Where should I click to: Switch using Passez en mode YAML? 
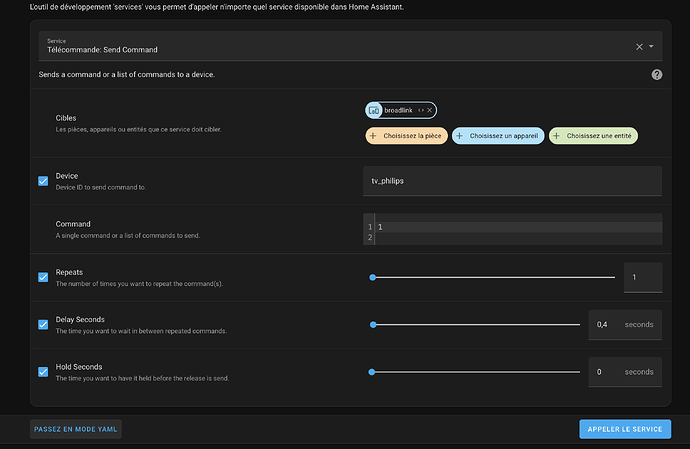pyautogui.click(x=77, y=429)
